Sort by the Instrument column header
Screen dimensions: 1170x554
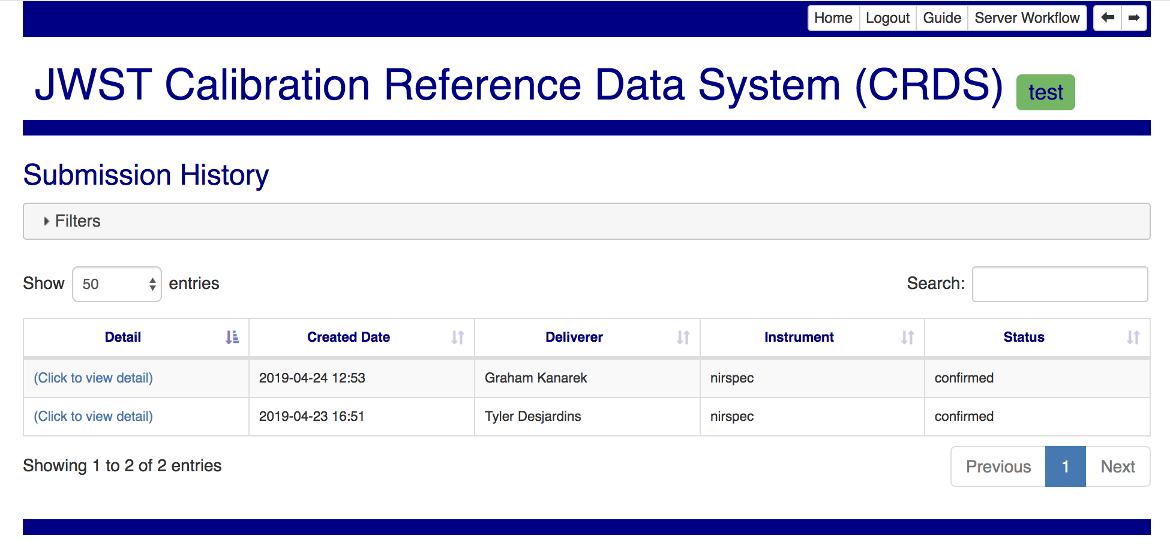pos(812,337)
